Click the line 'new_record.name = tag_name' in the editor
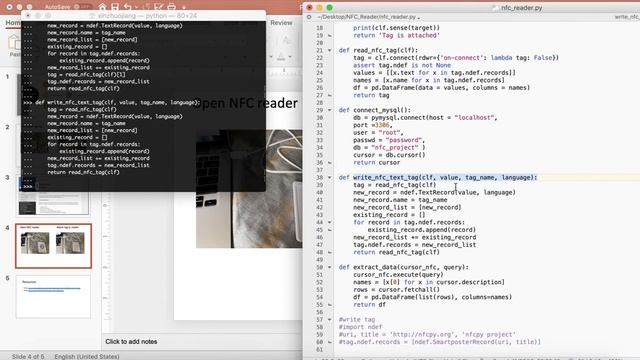 click(400, 200)
